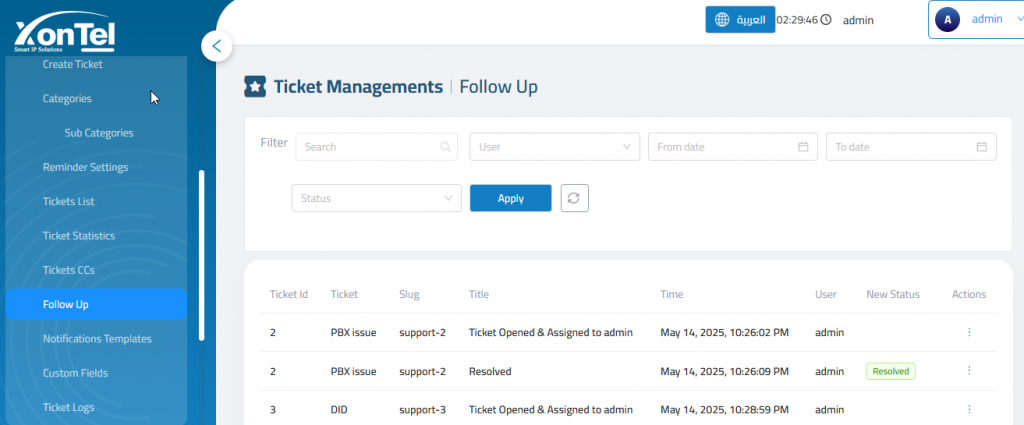This screenshot has height=425, width=1024.
Task: Select Sub Categories in sidebar
Action: click(99, 133)
